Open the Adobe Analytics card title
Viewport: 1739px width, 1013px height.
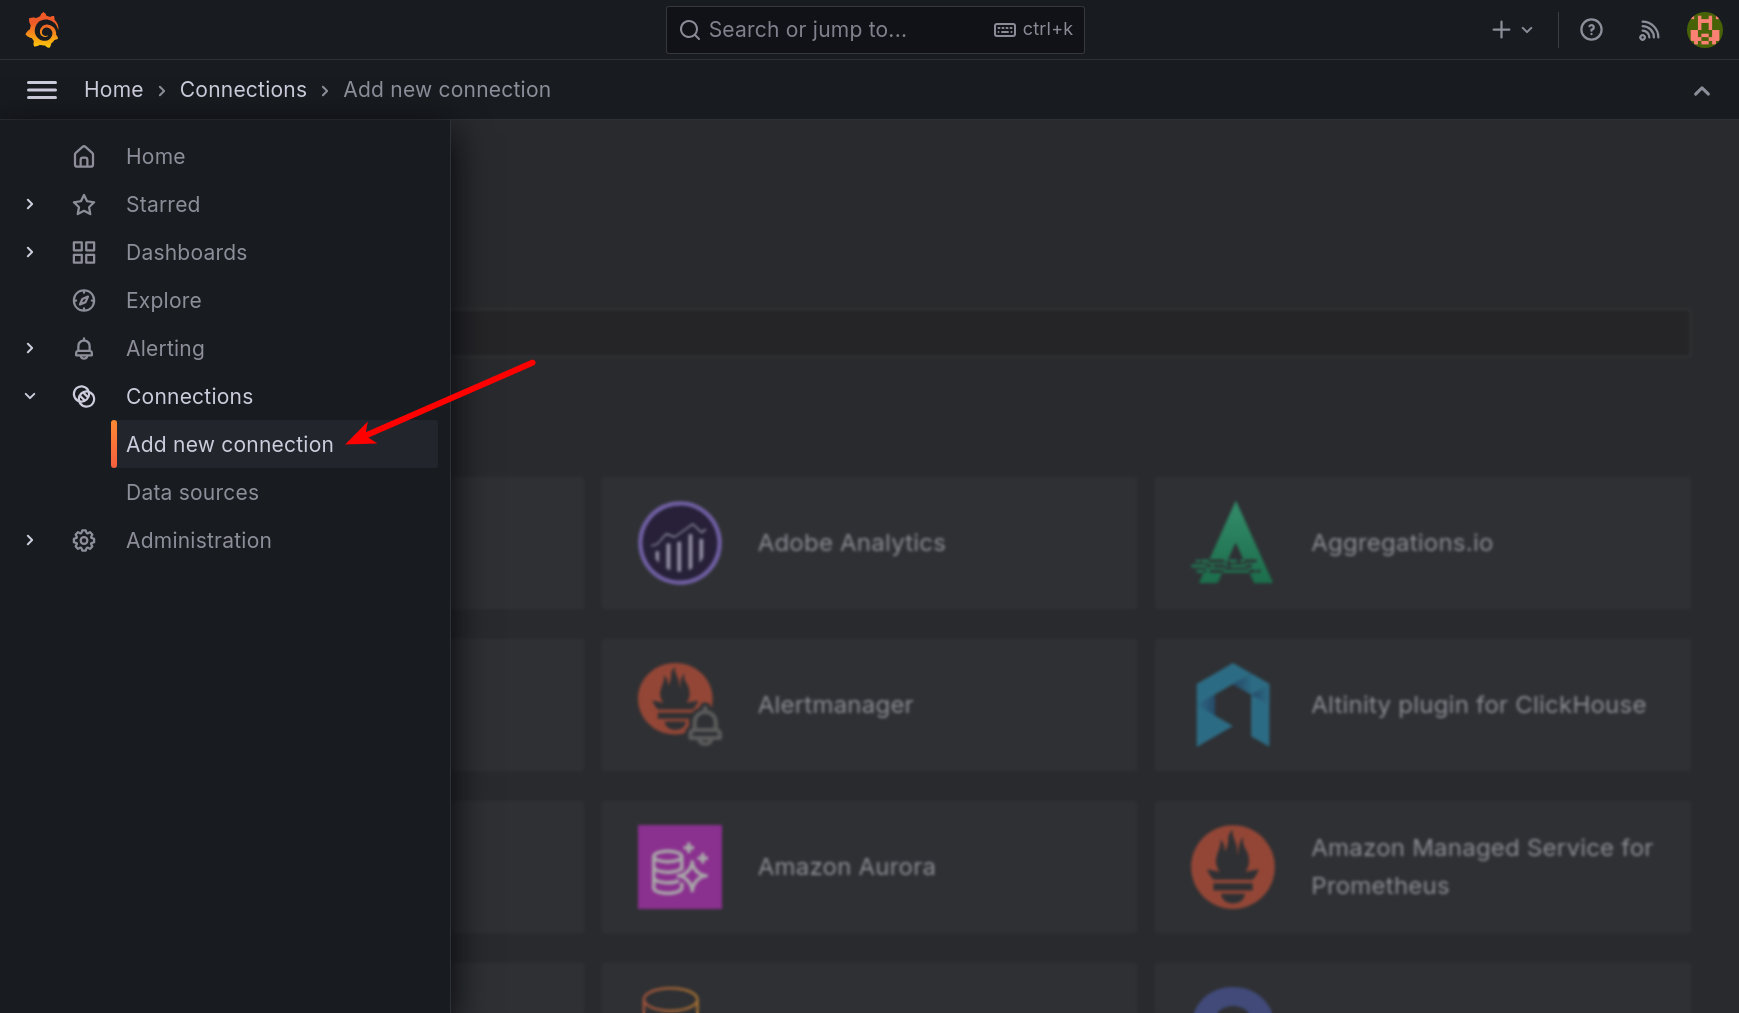852,543
